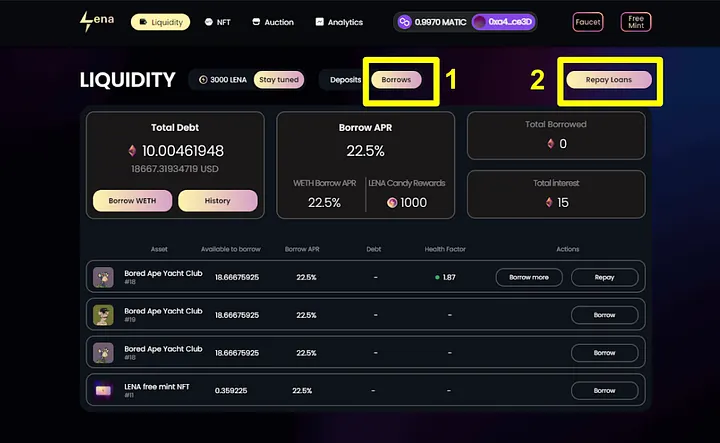Image resolution: width=720 pixels, height=443 pixels.
Task: Select the Borrows toggle
Action: 396,80
